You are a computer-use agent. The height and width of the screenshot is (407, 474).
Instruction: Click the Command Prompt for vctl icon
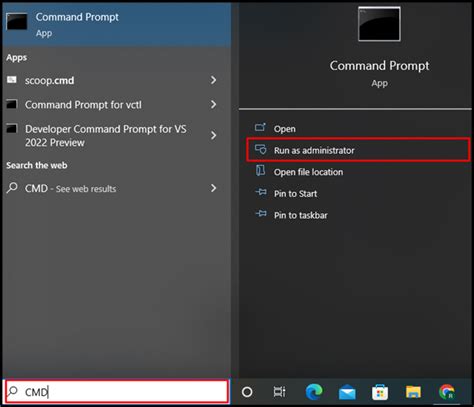coord(12,104)
